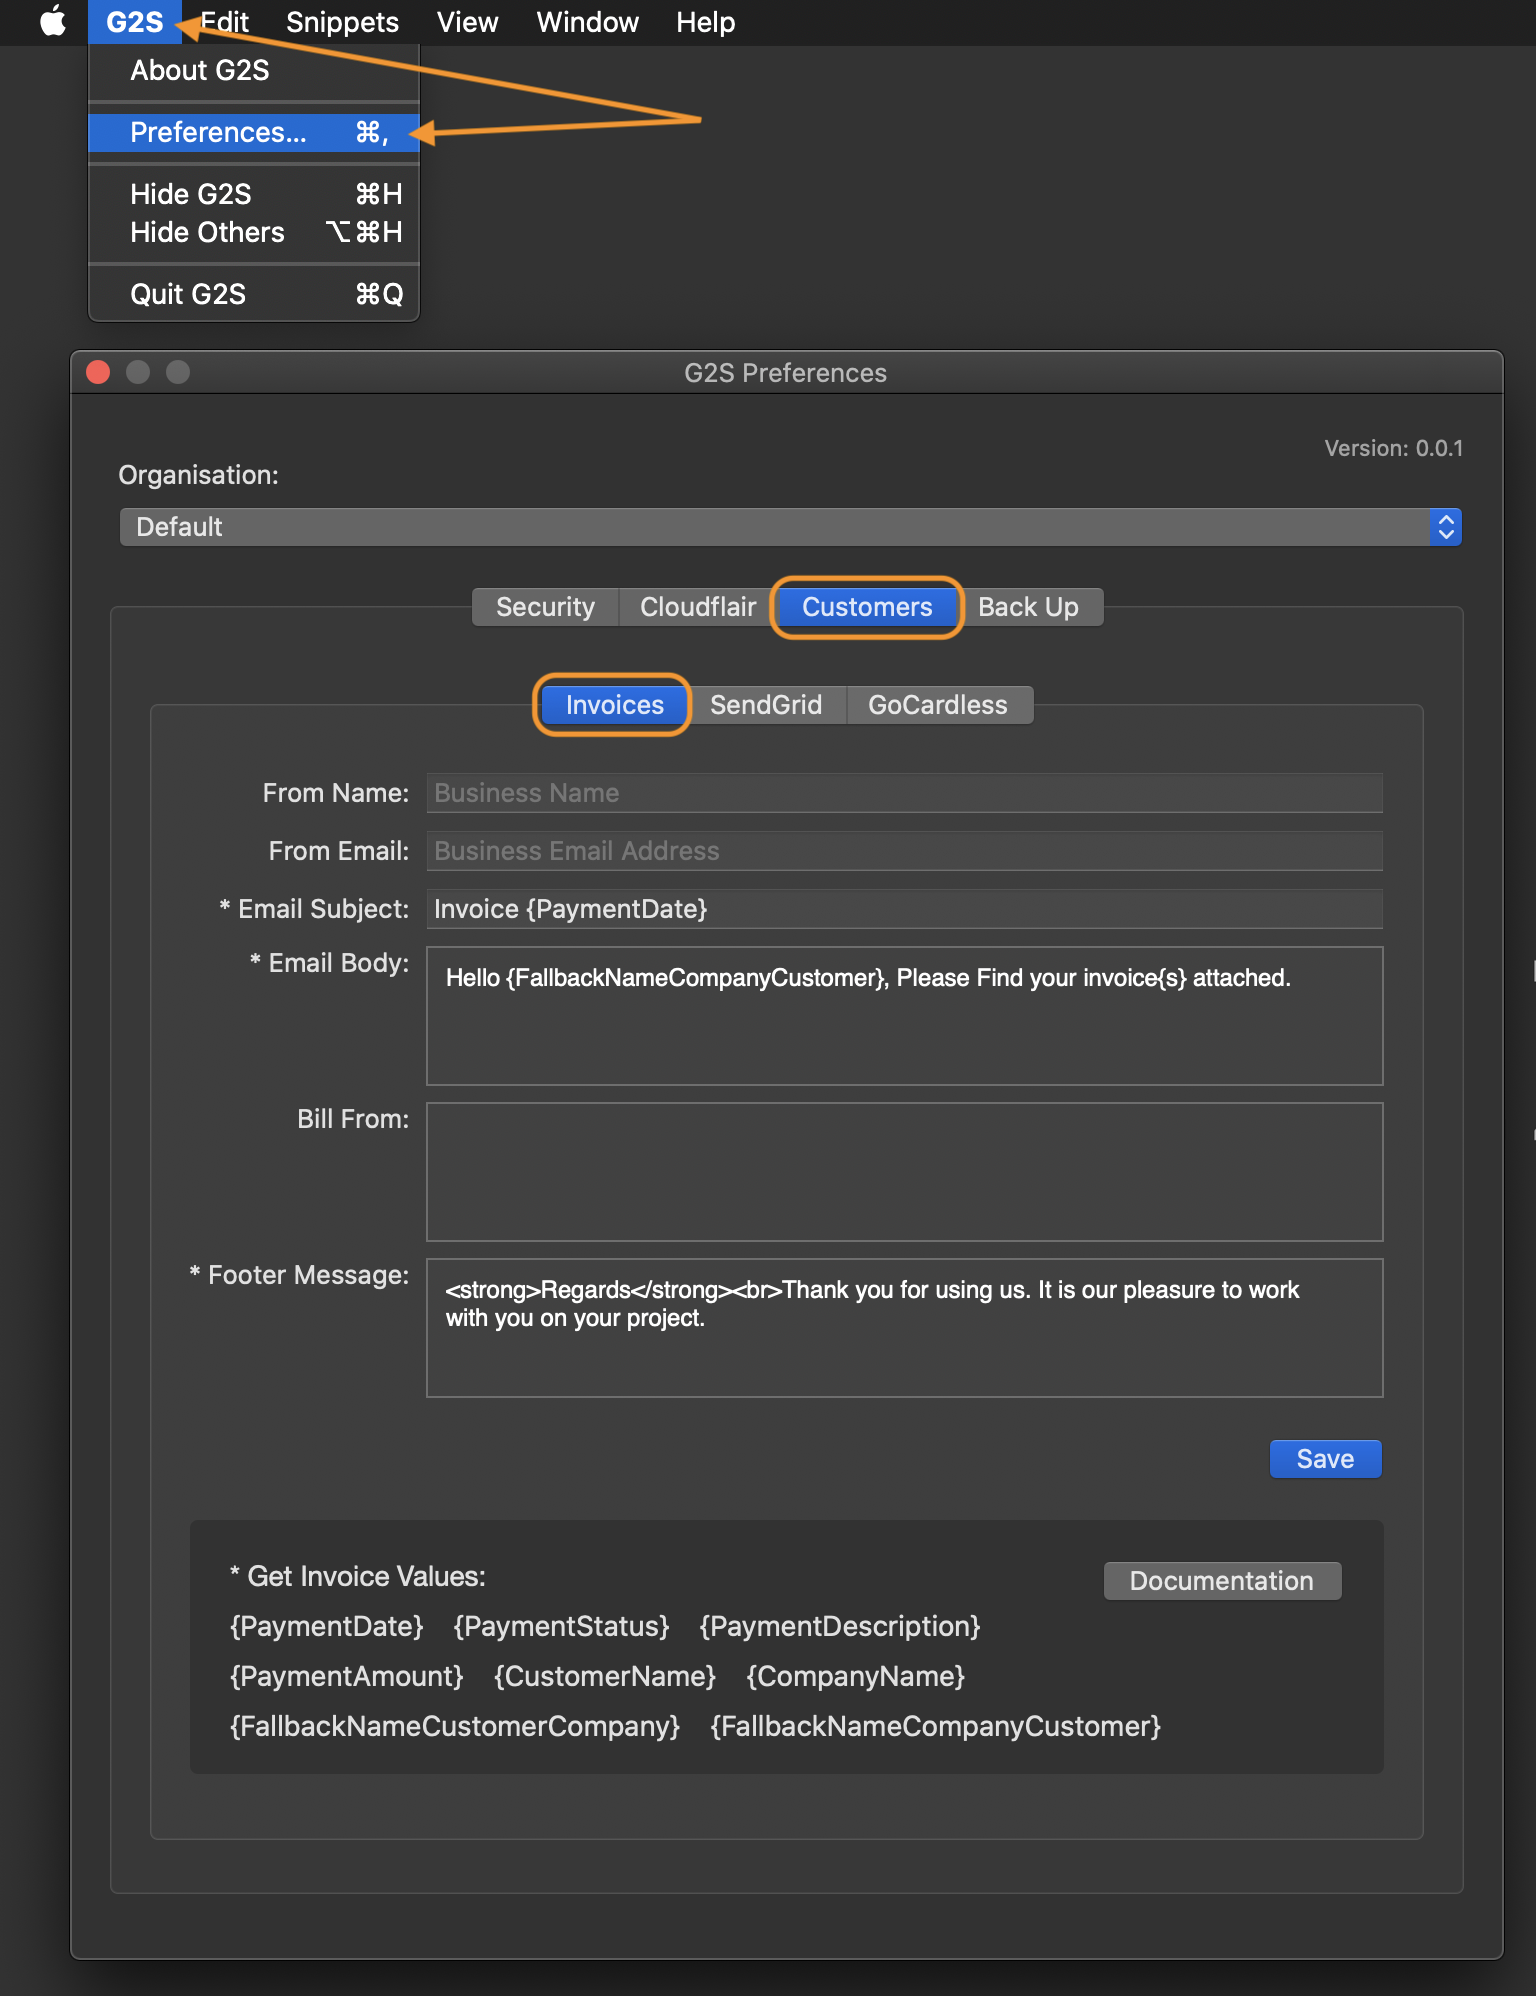
Task: Click the {PaymentStatus} invoice value
Action: pos(561,1626)
